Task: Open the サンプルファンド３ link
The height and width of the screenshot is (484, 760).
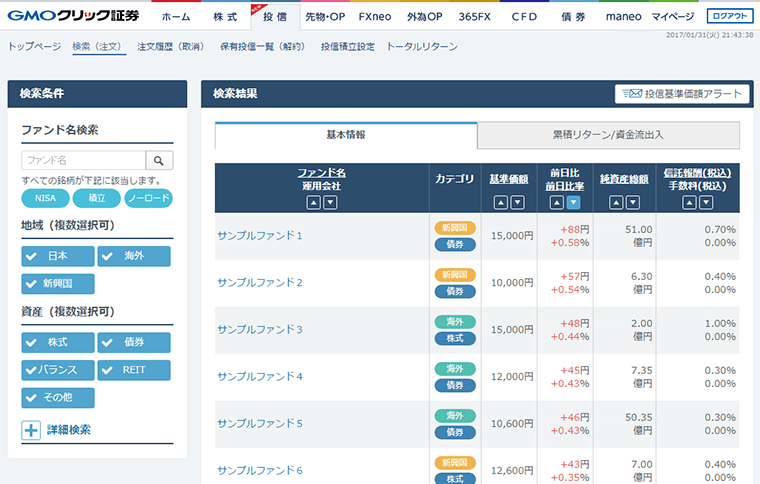Action: 260,329
